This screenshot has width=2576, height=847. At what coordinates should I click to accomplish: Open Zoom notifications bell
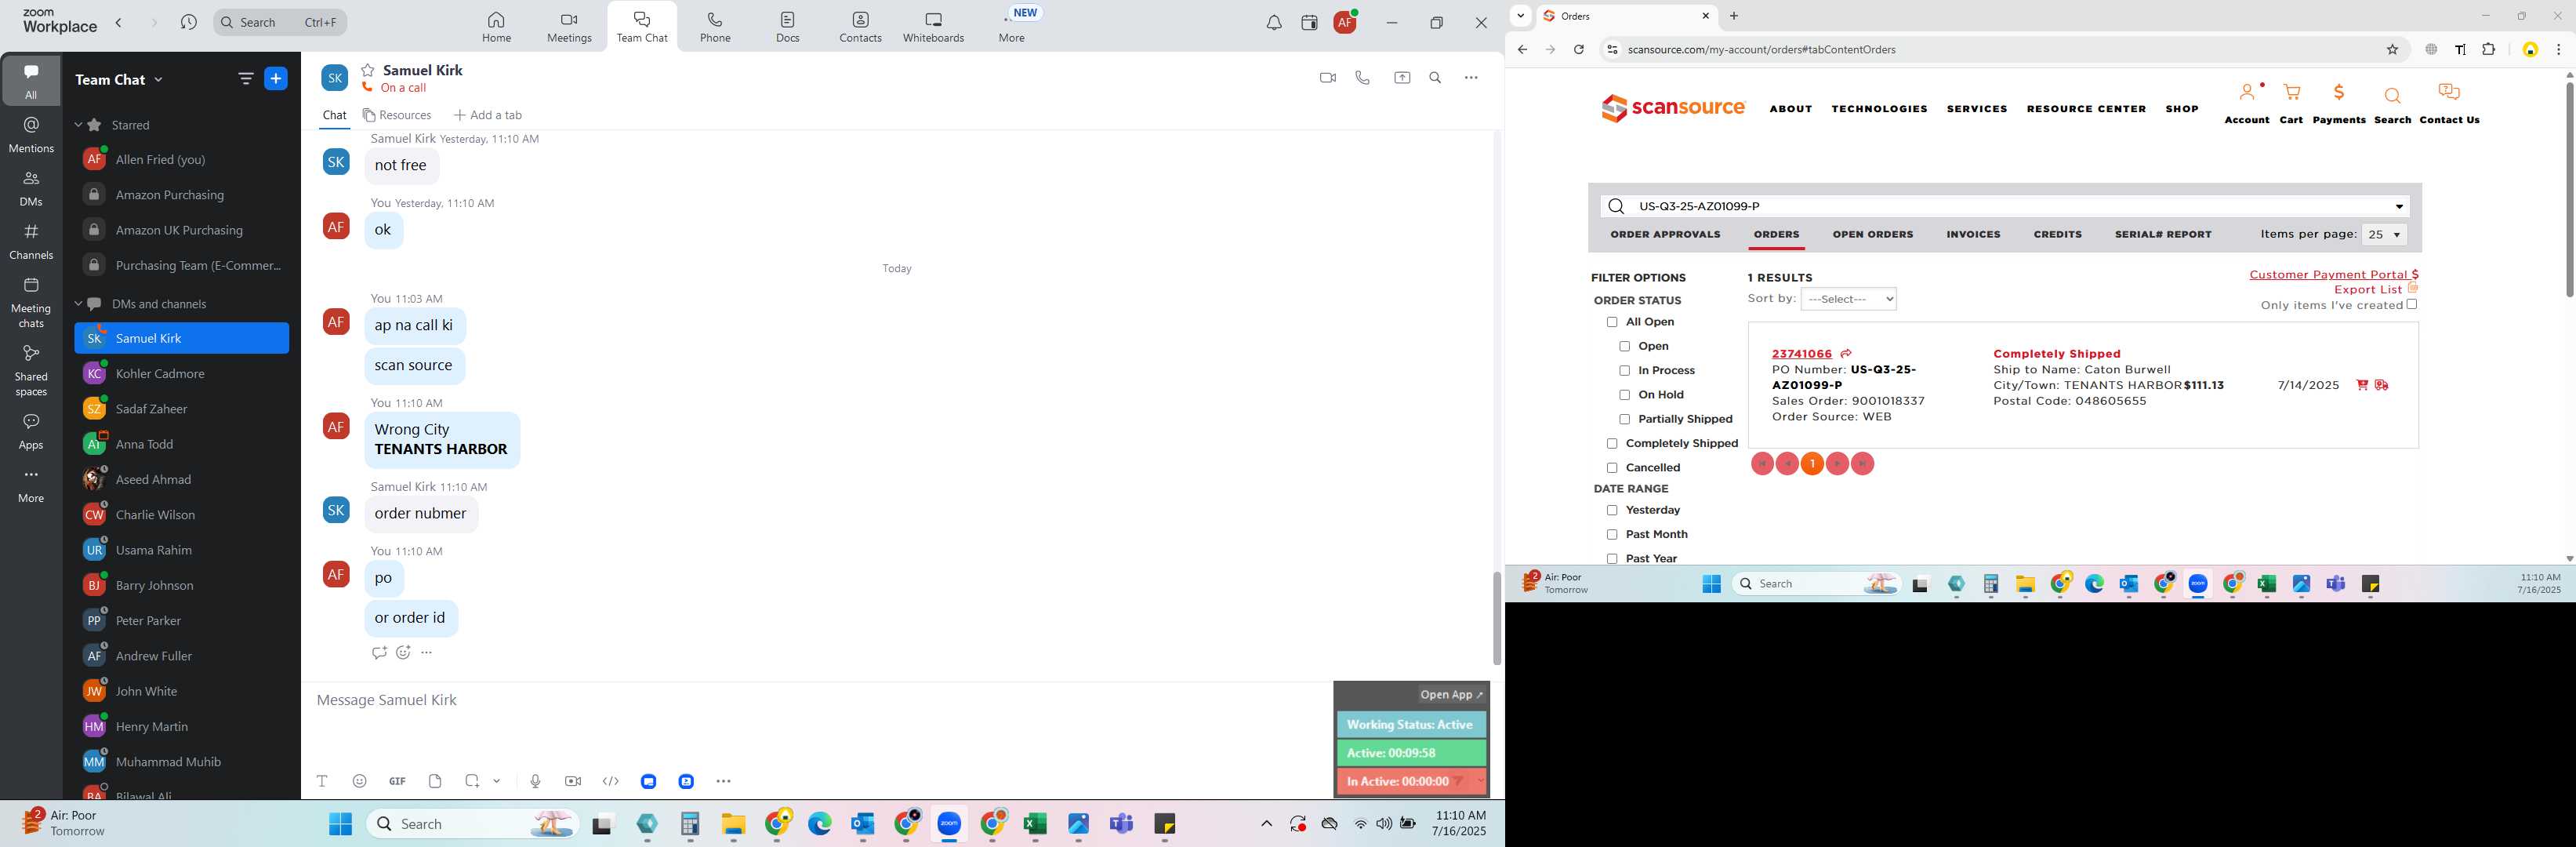1274,23
